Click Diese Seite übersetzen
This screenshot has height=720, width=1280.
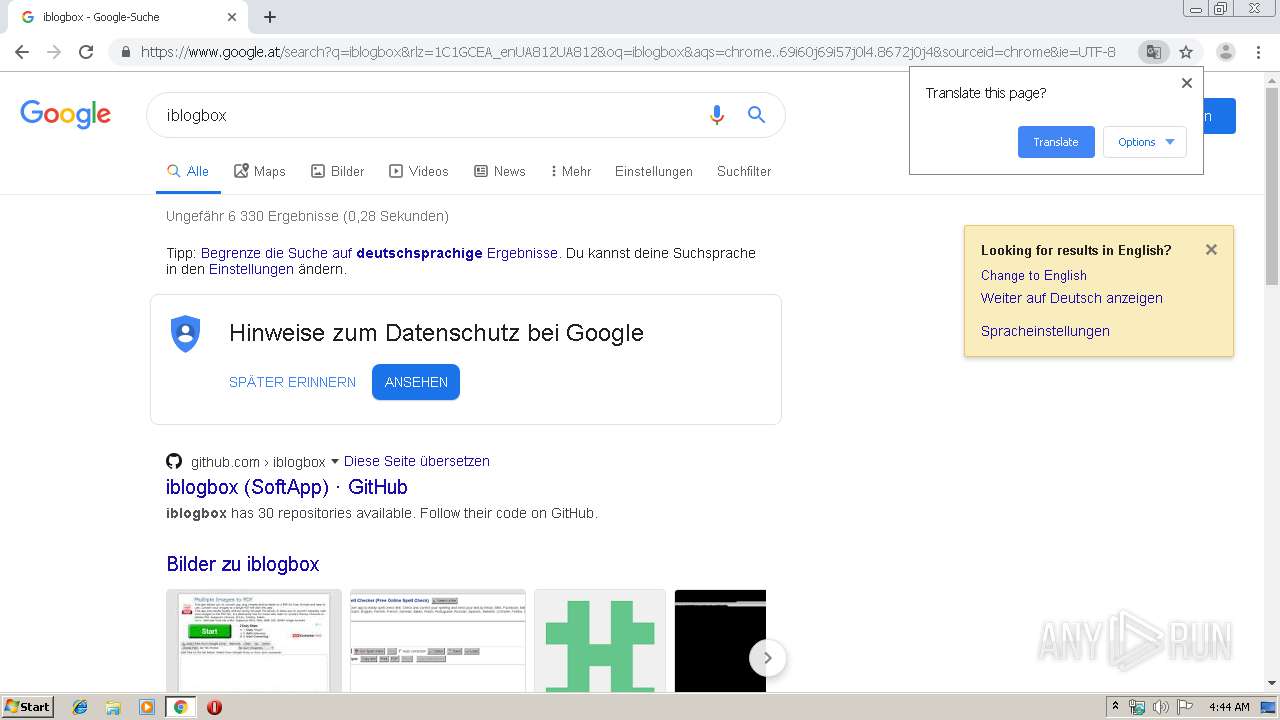coord(417,461)
